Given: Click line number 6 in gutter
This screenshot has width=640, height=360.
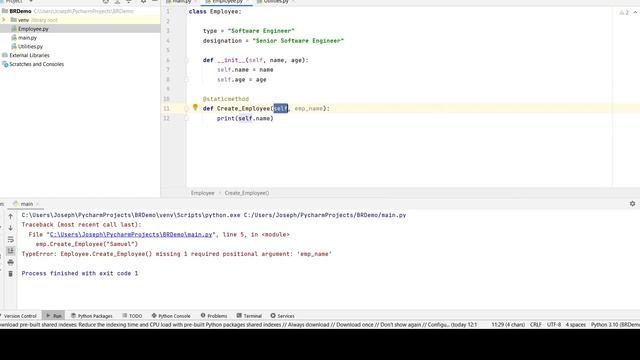Looking at the screenshot, I should pyautogui.click(x=167, y=60).
